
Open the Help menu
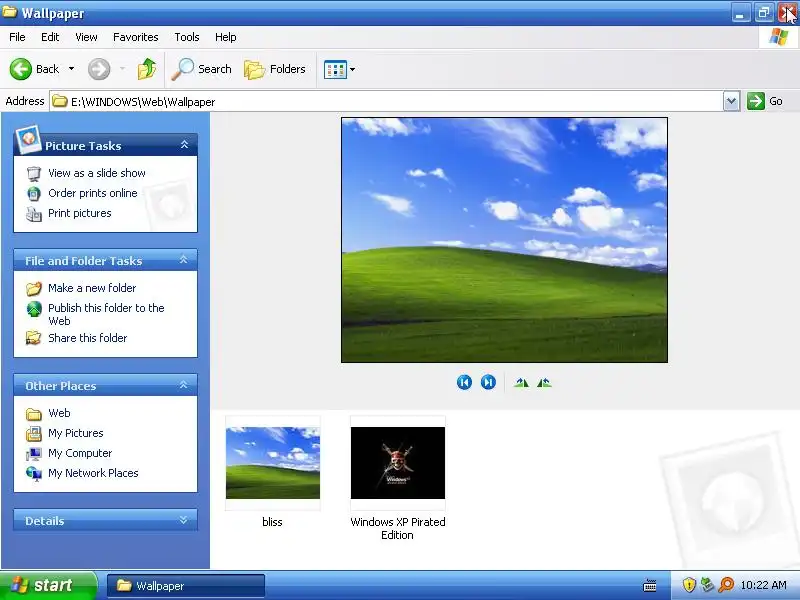click(226, 37)
